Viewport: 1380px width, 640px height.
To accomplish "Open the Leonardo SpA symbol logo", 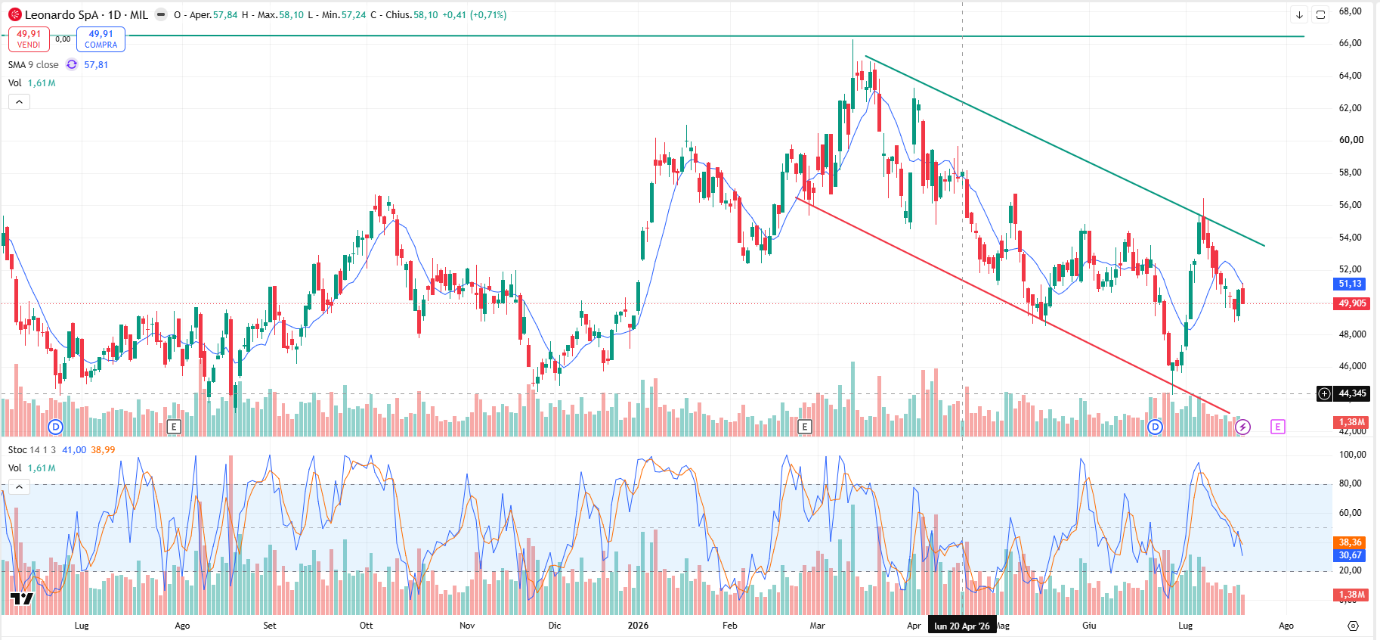I will (x=15, y=14).
